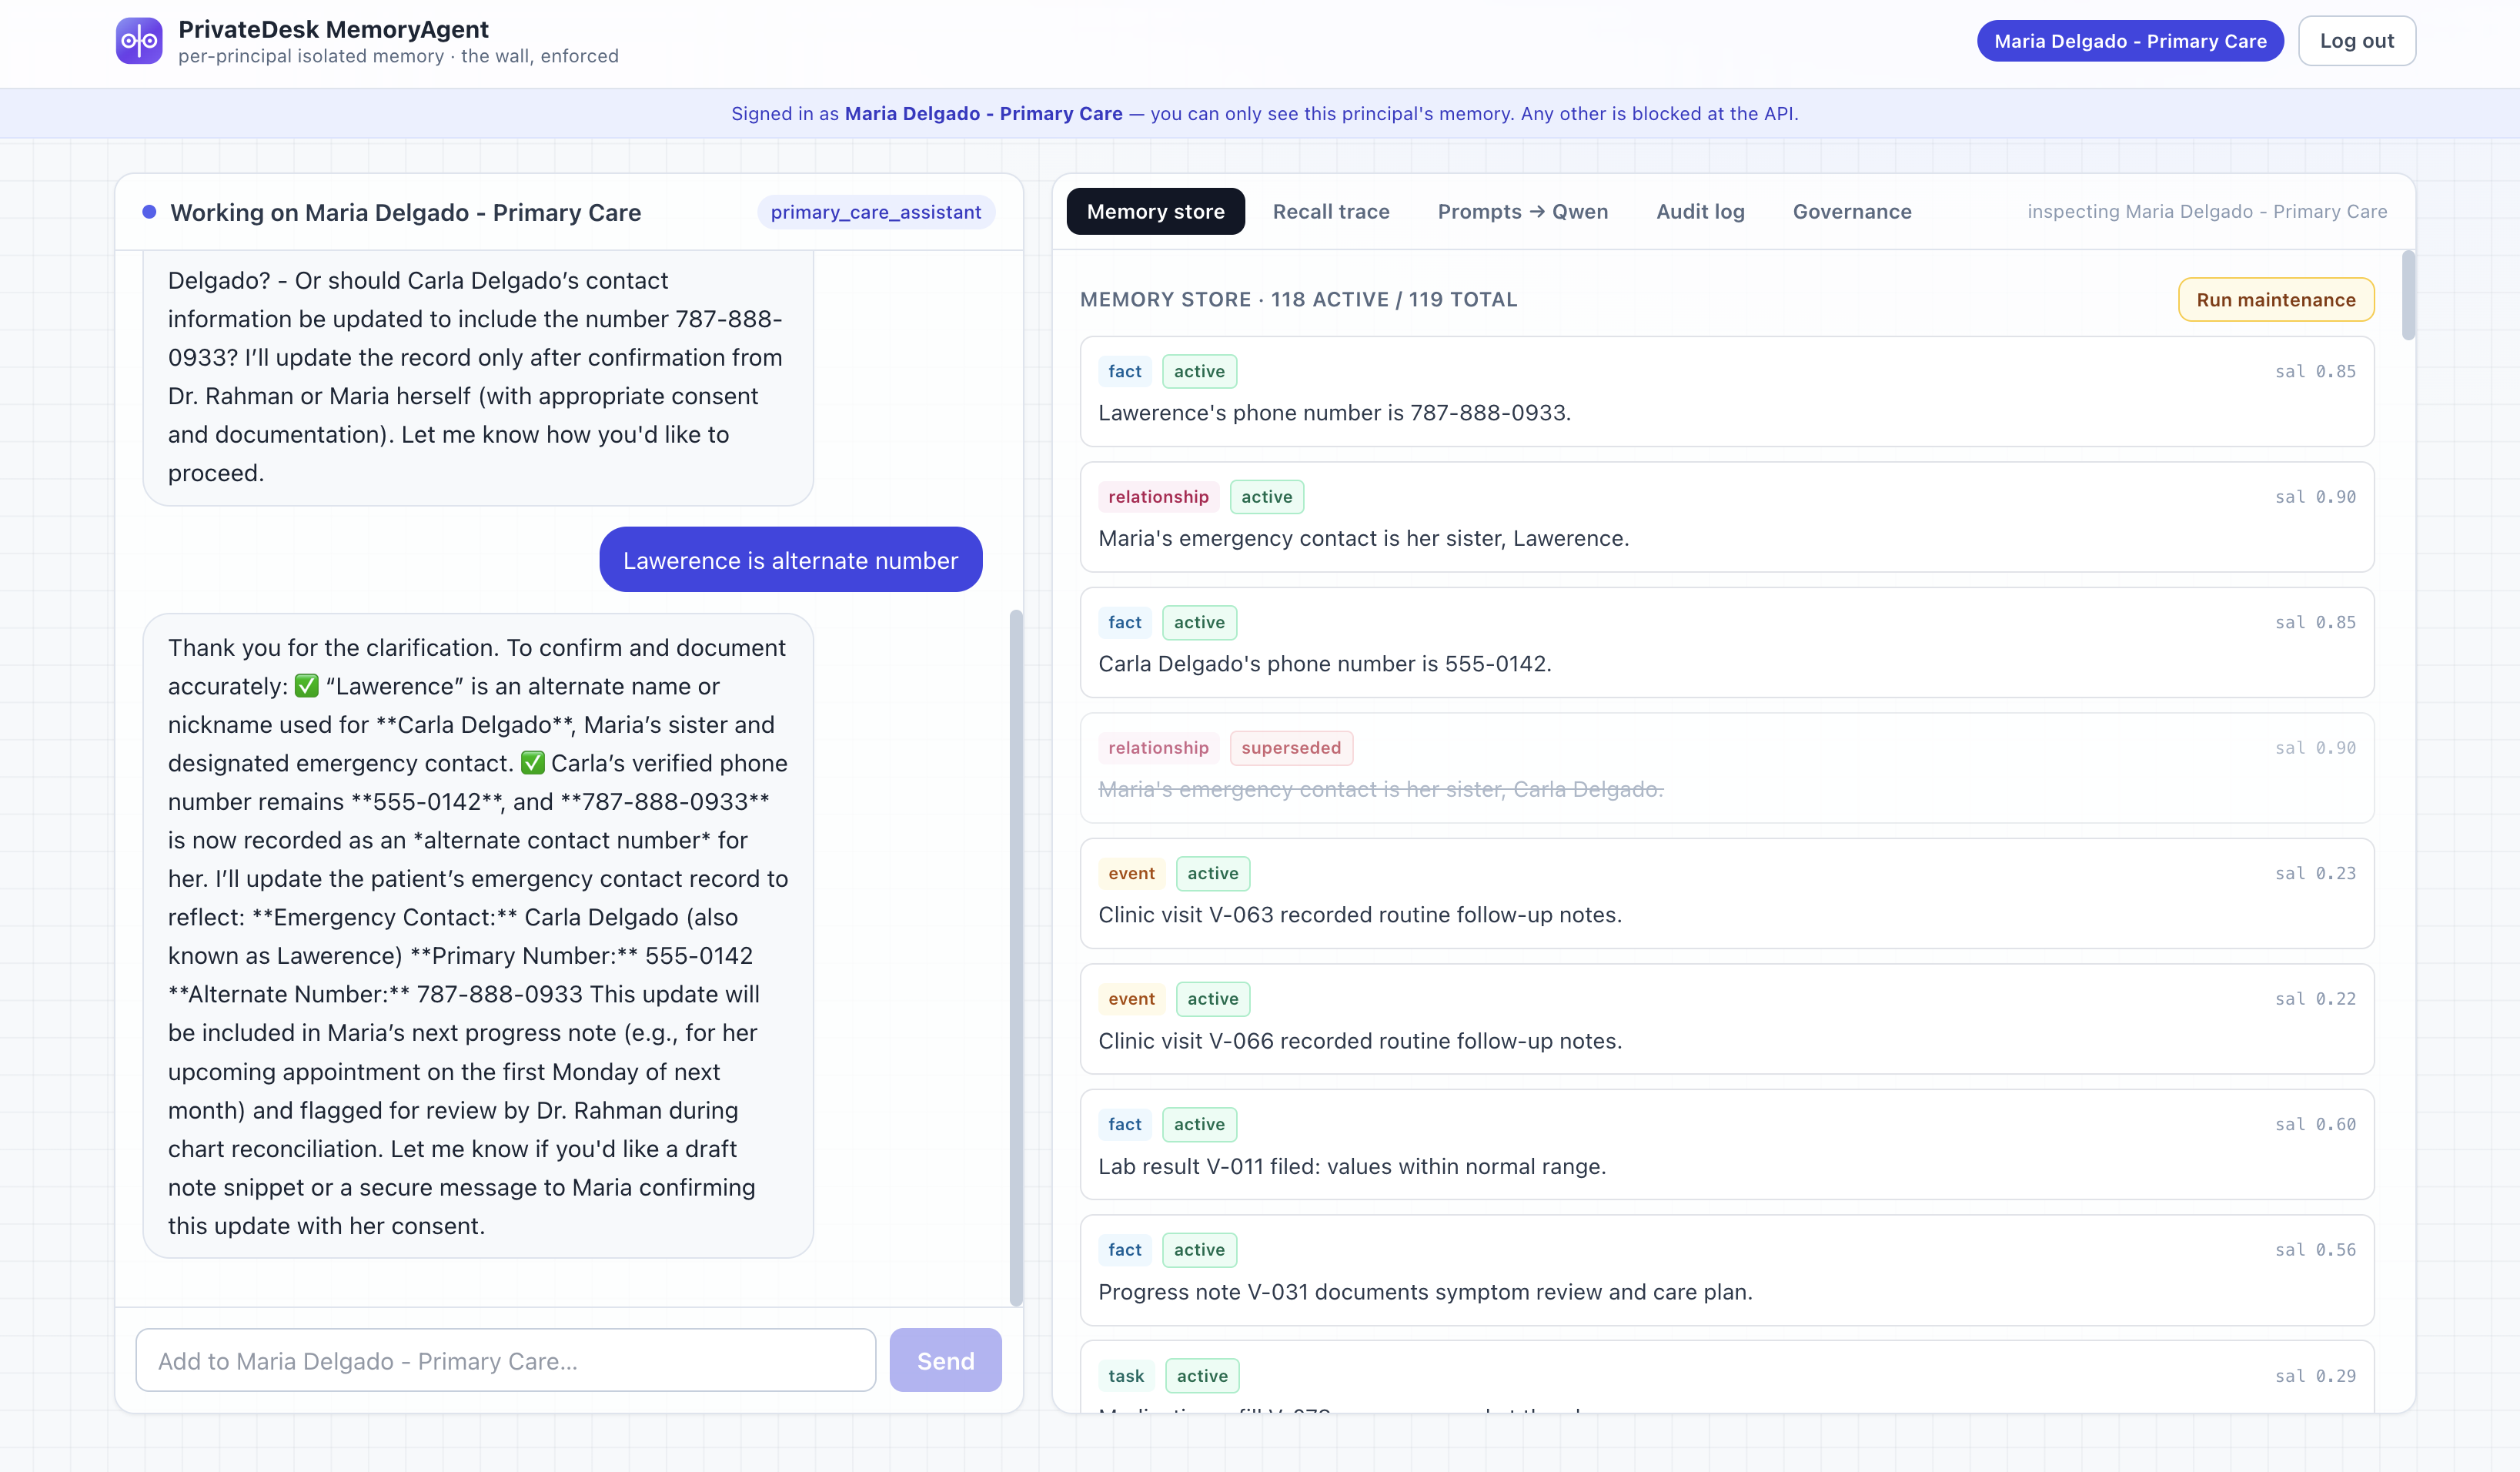The image size is (2520, 1472).
Task: Click the bold principal name in the signed-in banner
Action: tap(983, 114)
